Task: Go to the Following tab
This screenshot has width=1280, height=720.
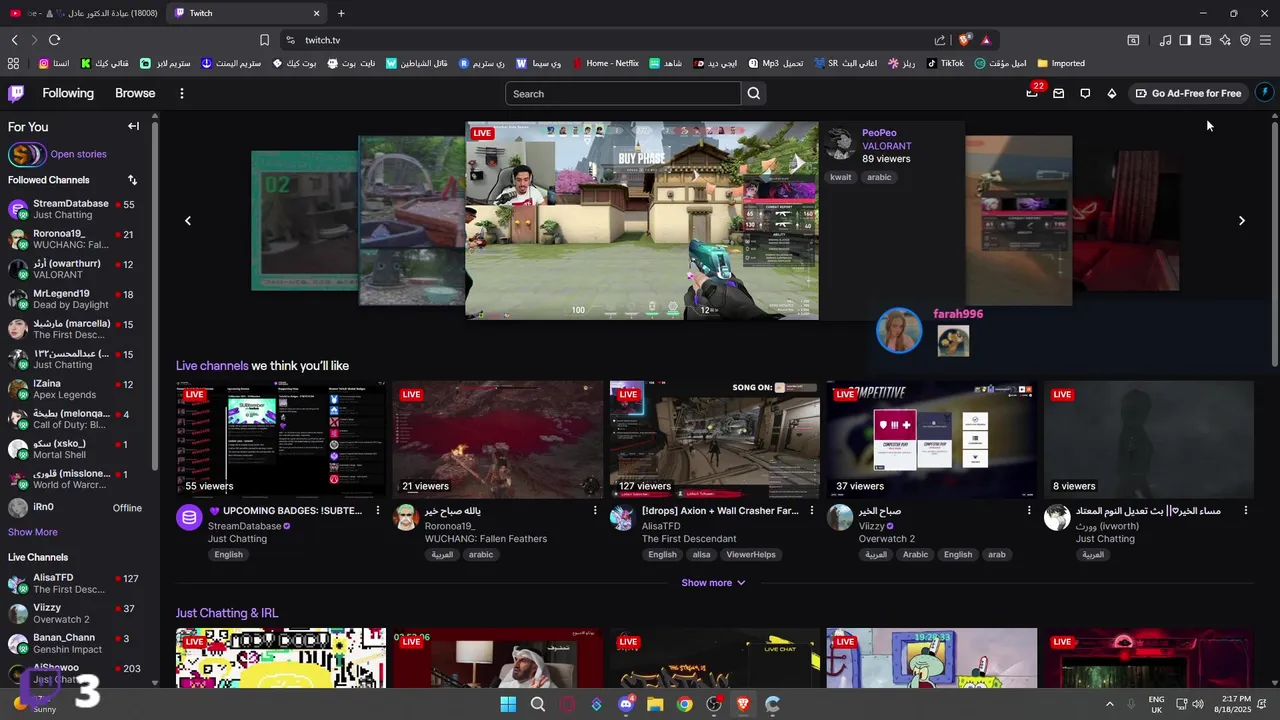Action: 68,93
